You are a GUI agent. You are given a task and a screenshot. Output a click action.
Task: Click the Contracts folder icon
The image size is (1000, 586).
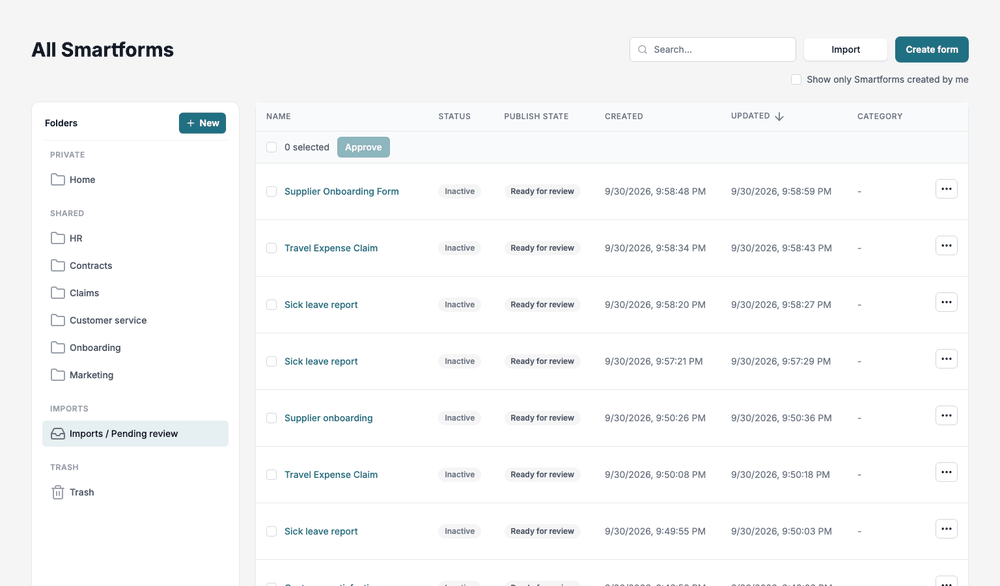(57, 266)
